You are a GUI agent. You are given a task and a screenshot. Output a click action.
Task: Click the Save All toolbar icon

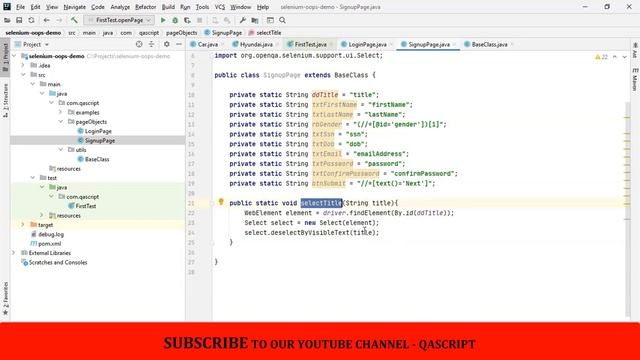[x=19, y=20]
